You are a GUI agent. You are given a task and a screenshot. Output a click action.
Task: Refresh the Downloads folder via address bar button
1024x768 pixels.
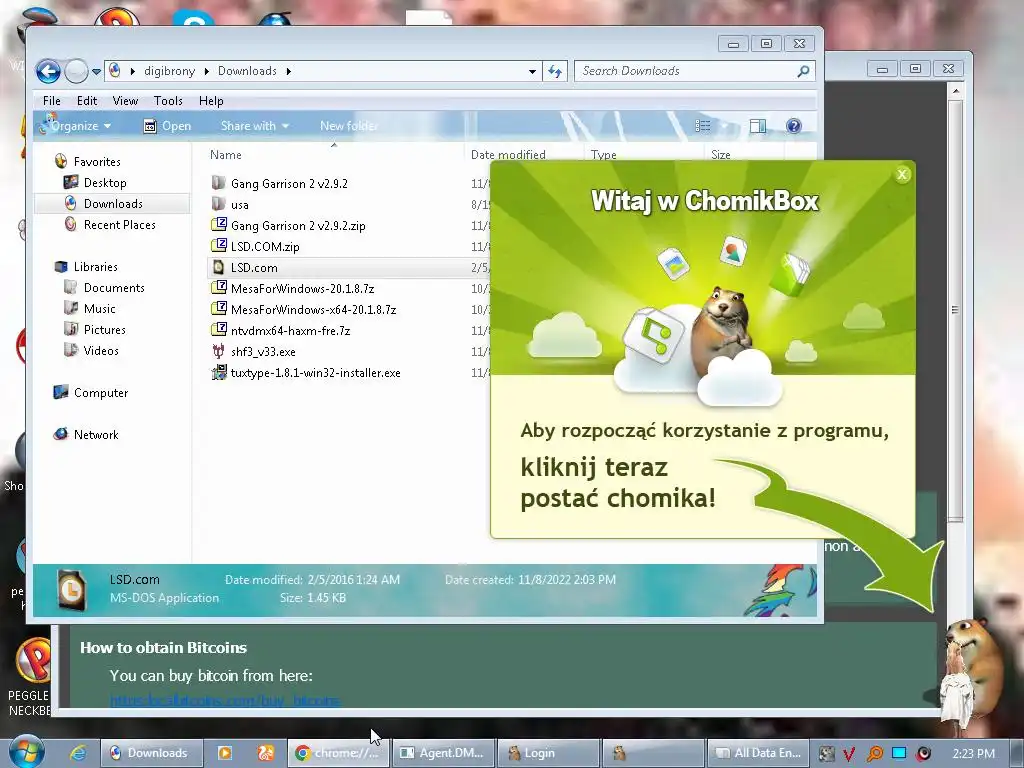555,71
